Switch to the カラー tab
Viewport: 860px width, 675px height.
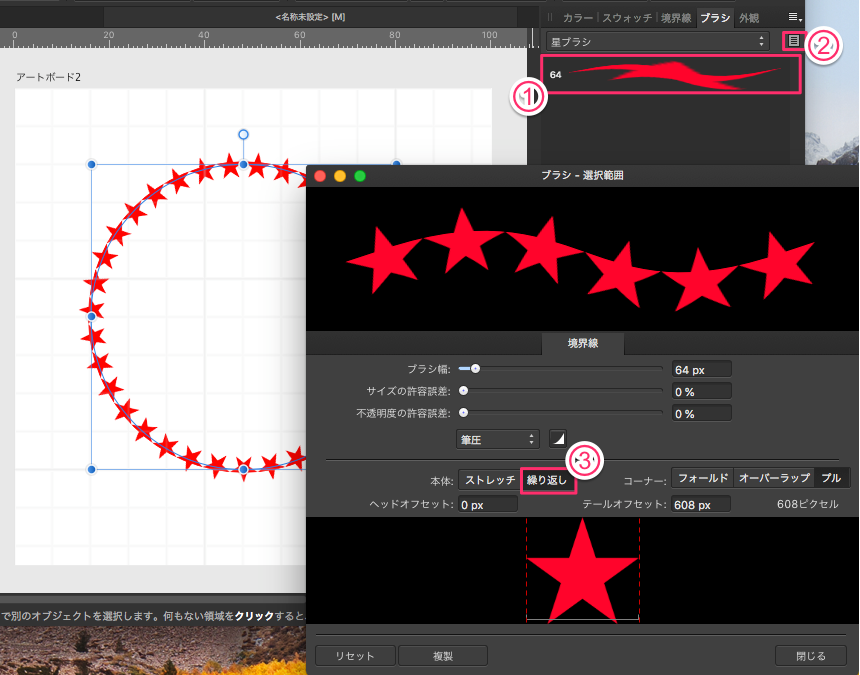[x=578, y=18]
